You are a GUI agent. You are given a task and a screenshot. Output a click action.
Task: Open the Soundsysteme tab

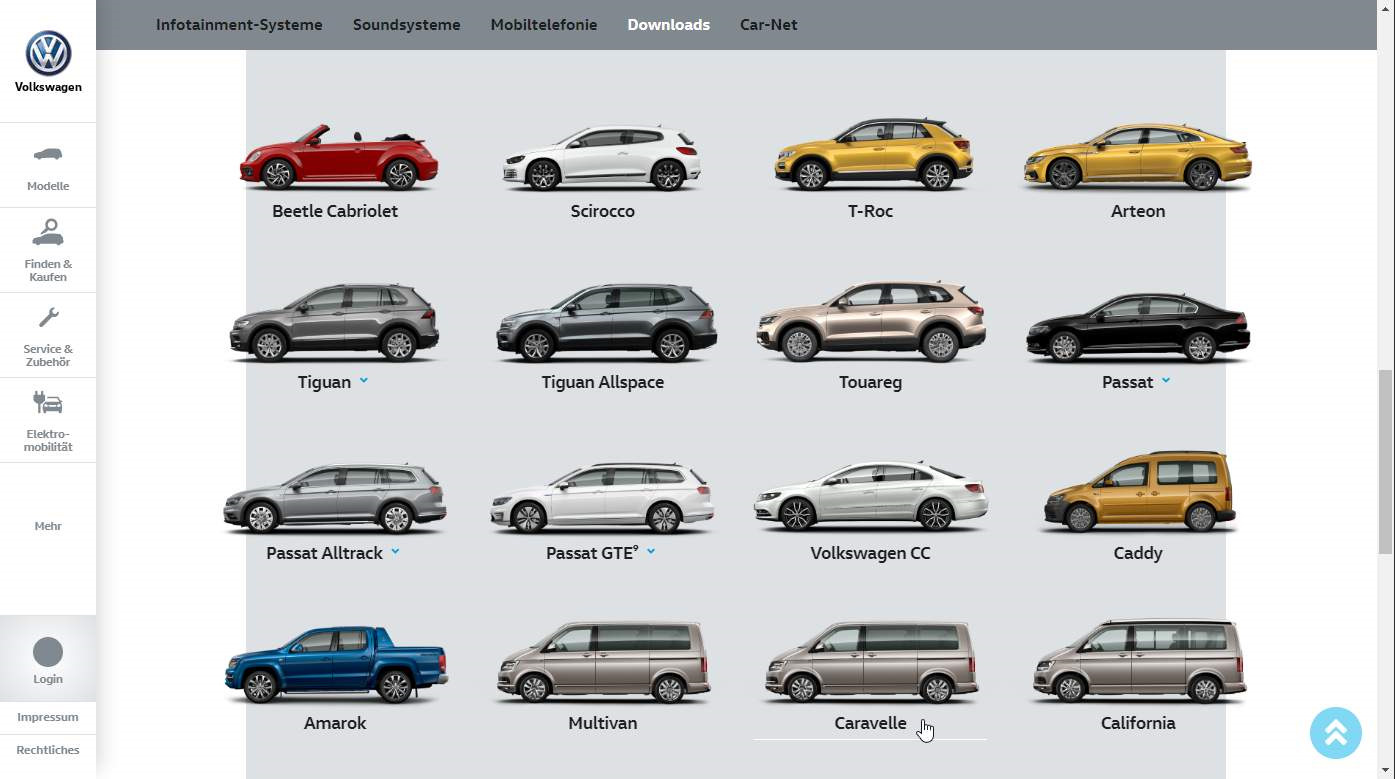click(x=407, y=25)
